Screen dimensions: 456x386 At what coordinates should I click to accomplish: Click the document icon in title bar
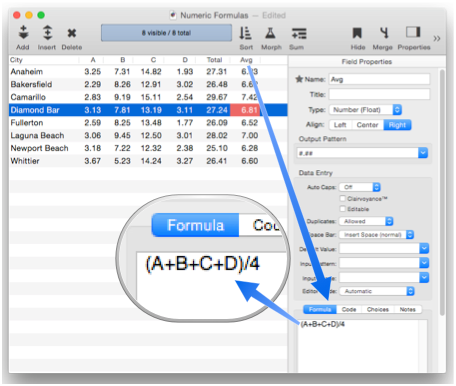tap(173, 15)
